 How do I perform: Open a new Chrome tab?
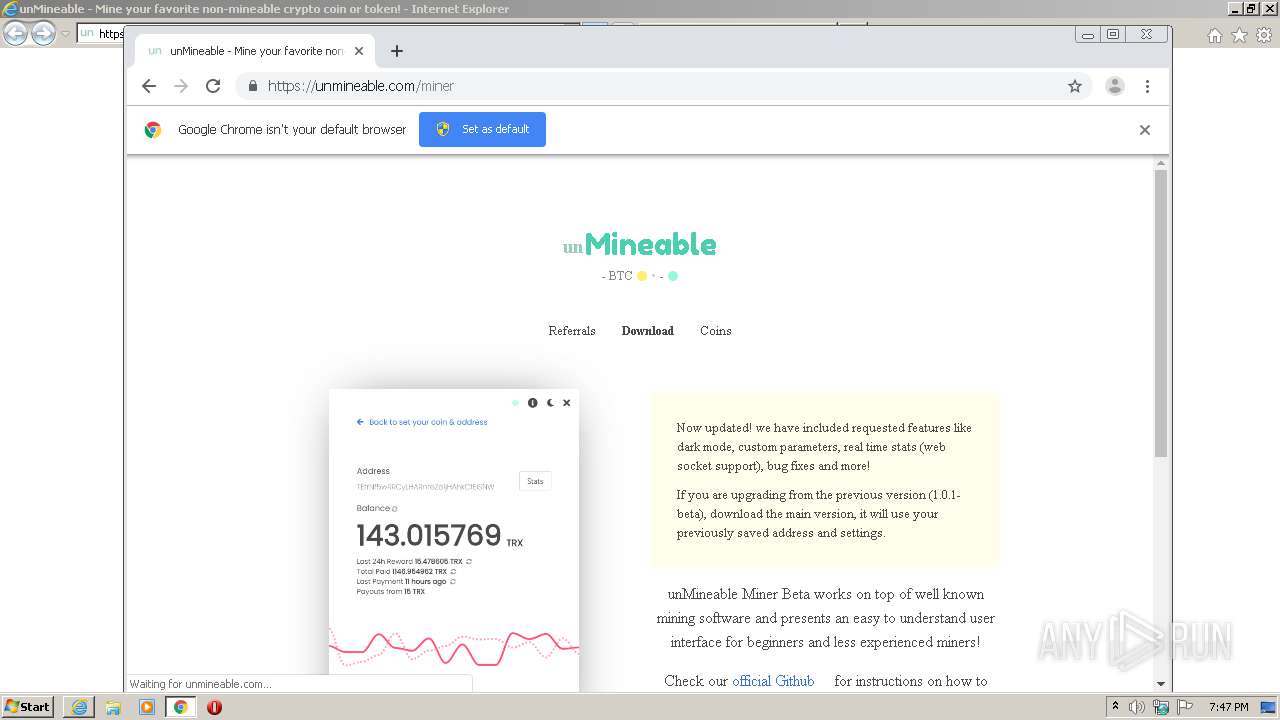(397, 51)
